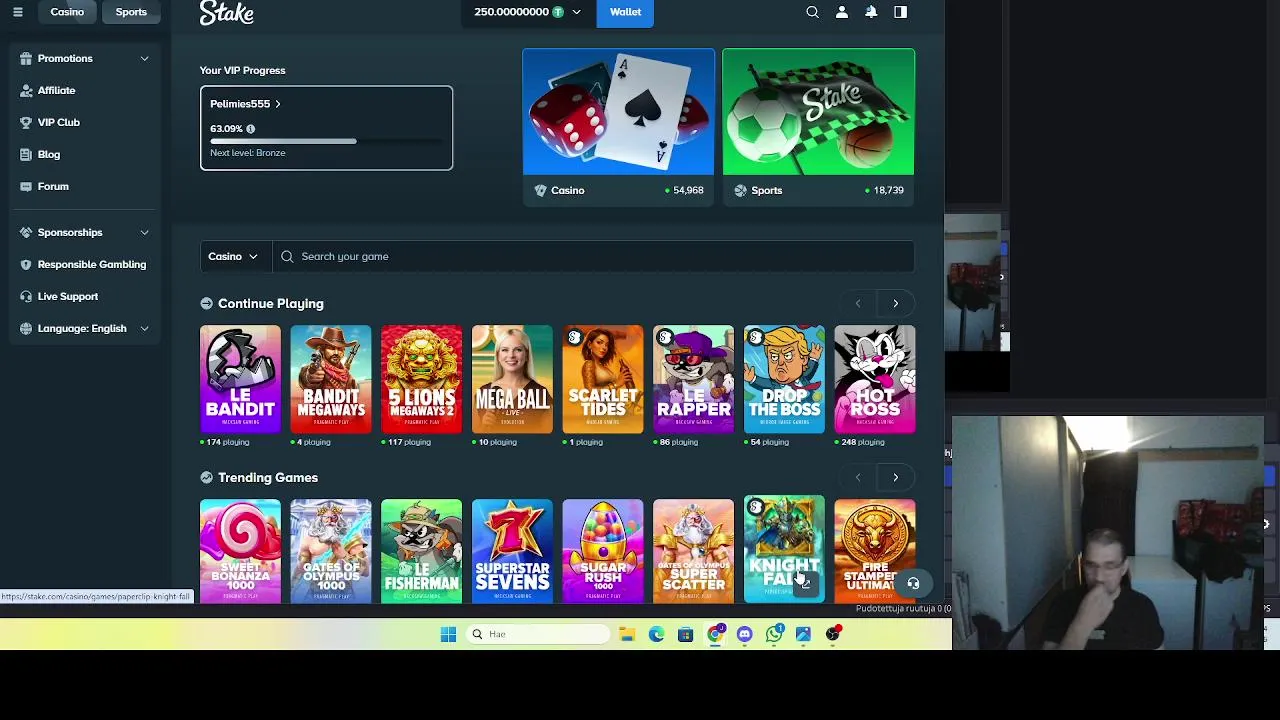1280x720 pixels.
Task: Go to previous Trending Games
Action: 858,477
